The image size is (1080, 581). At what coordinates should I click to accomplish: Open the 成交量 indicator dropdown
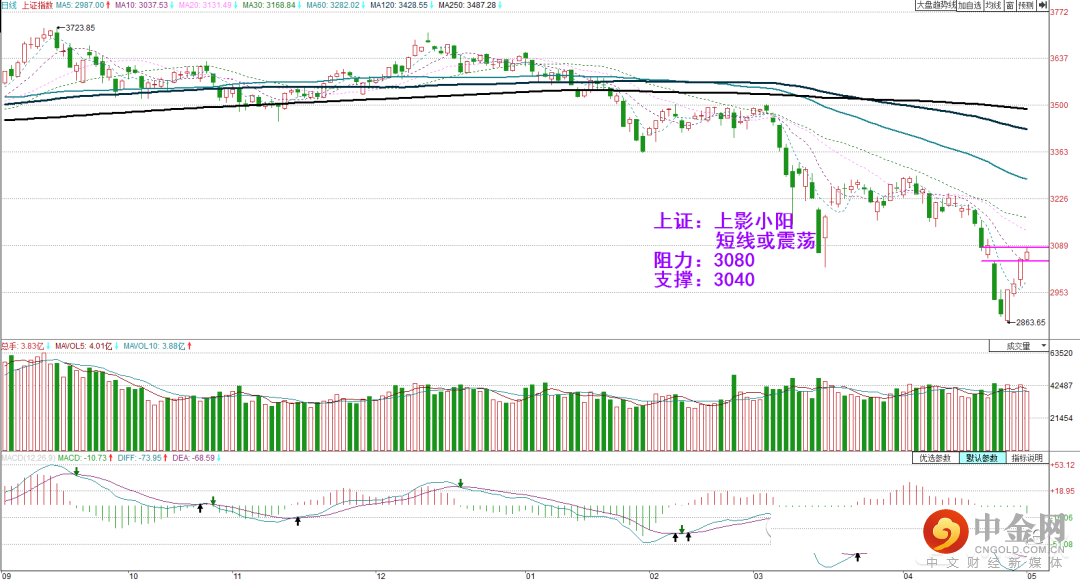point(1019,346)
